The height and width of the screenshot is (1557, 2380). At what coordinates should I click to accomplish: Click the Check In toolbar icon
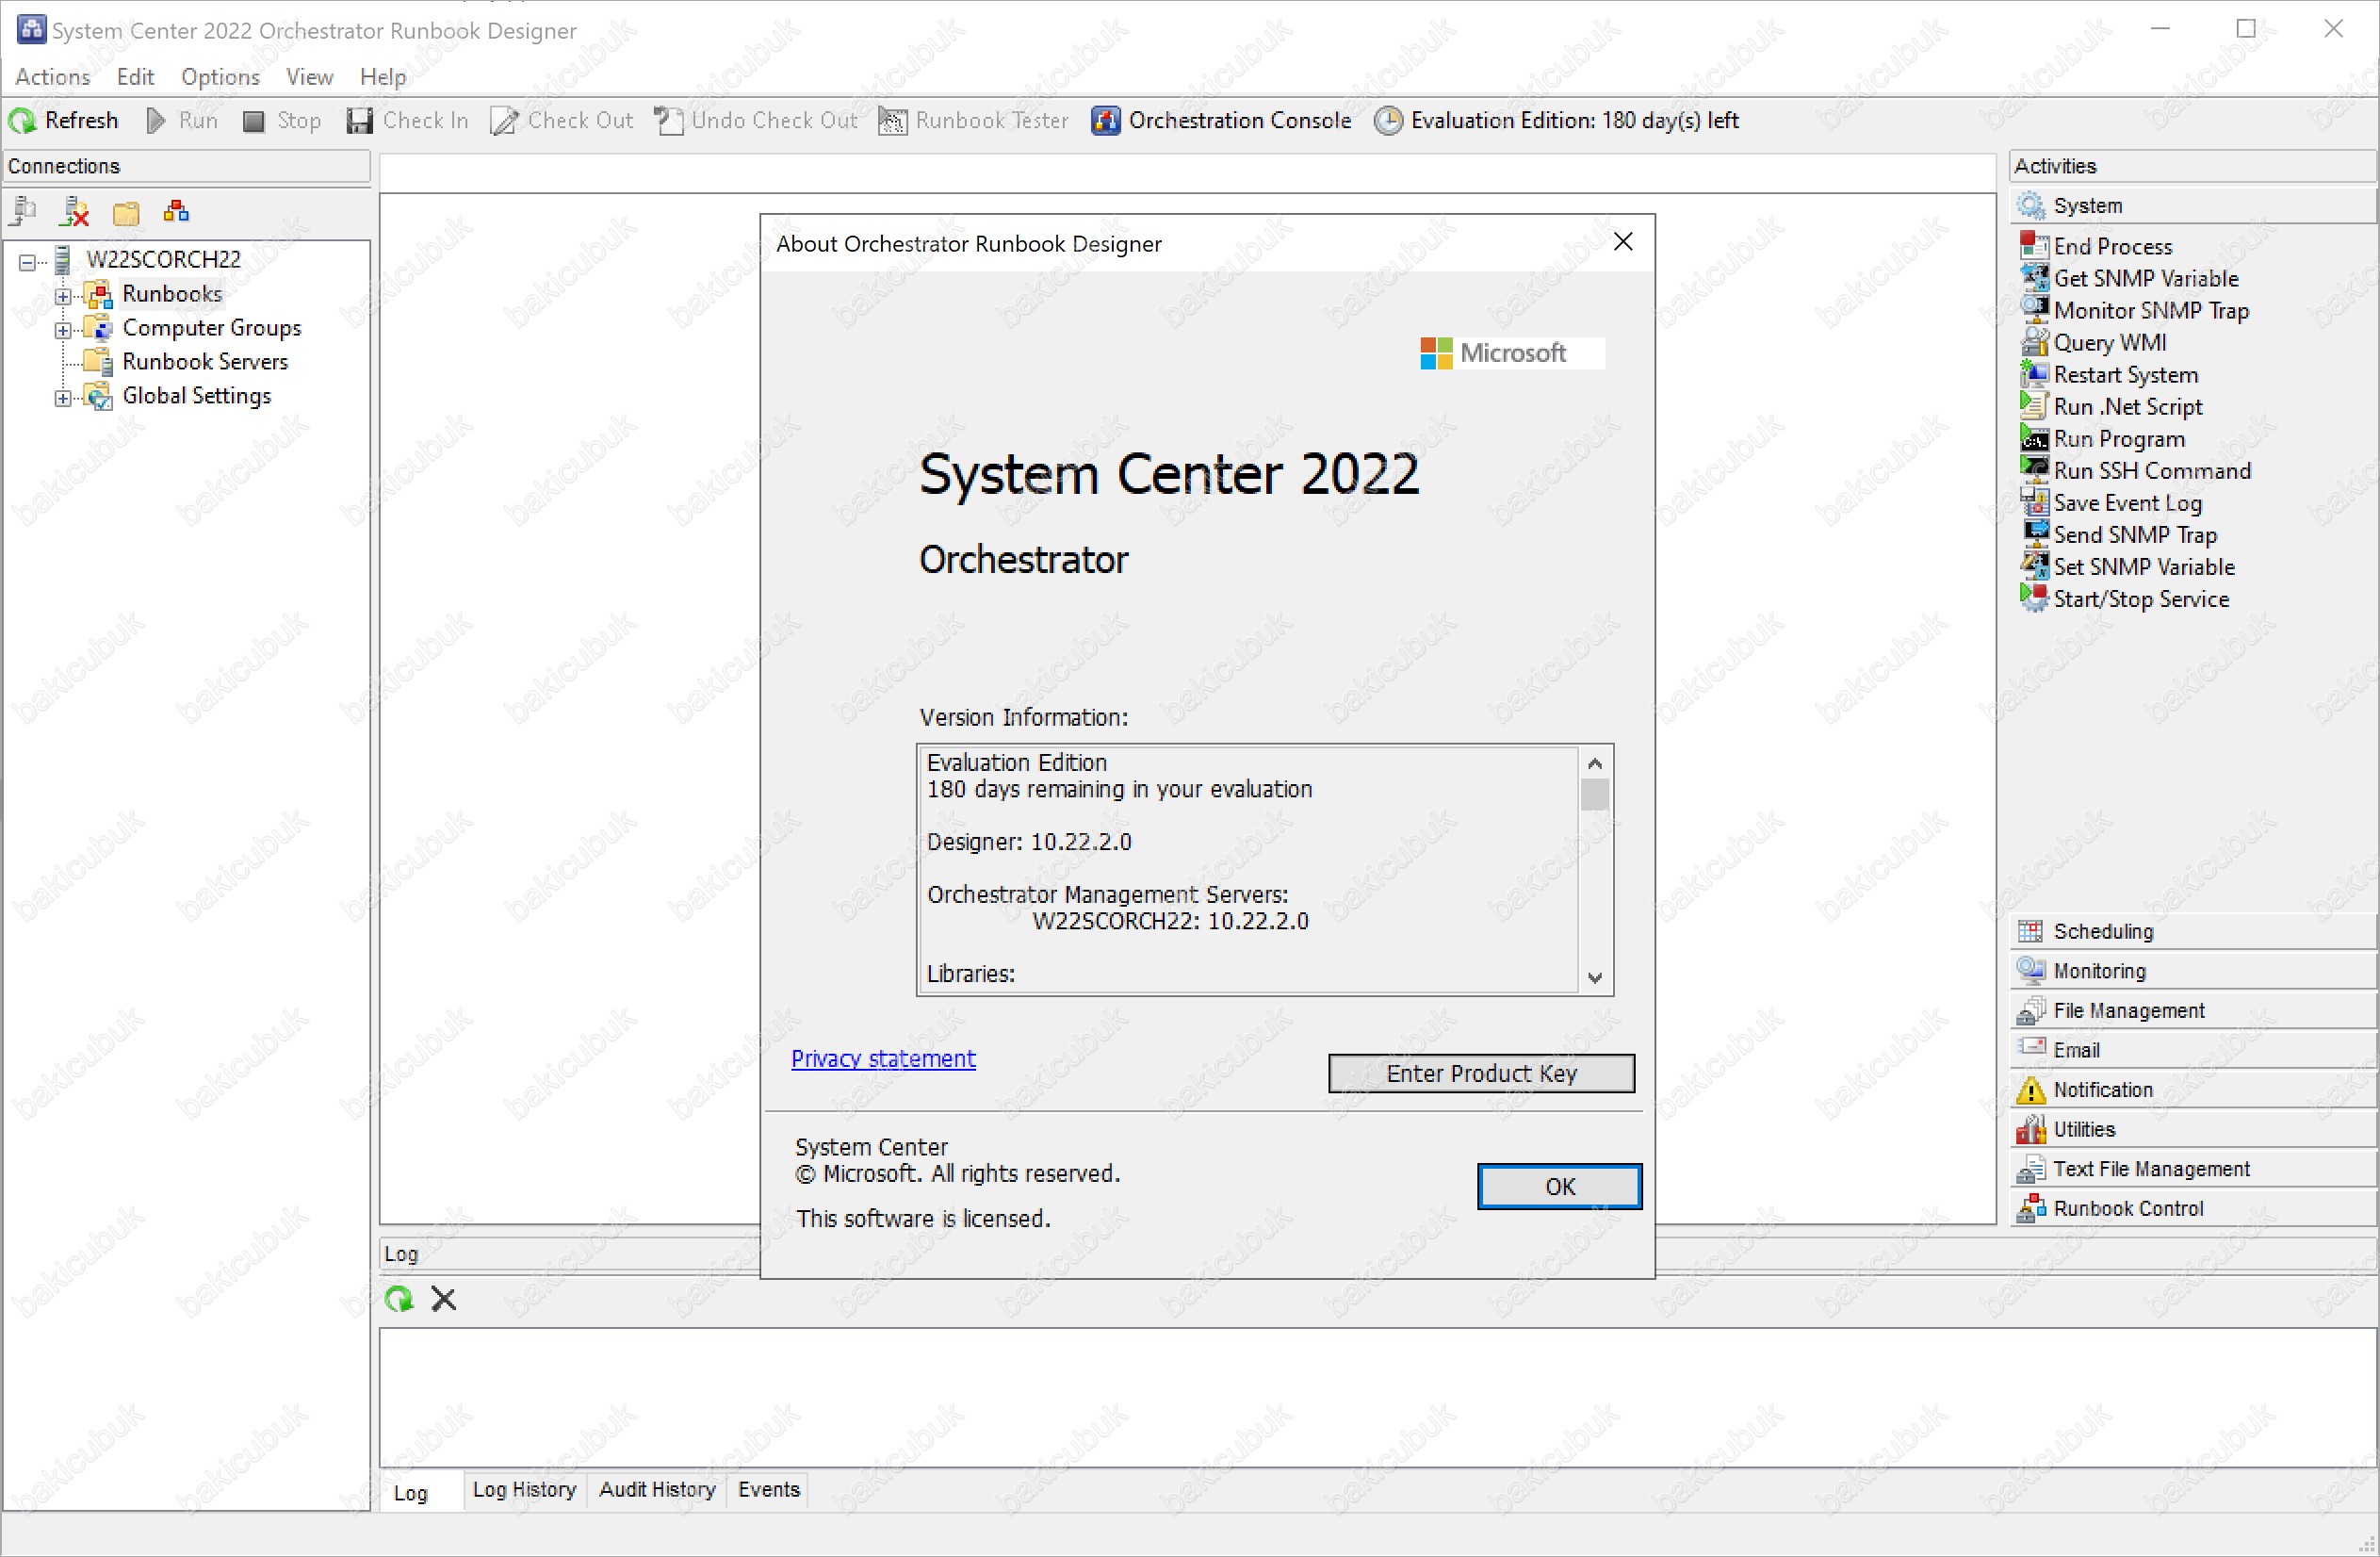359,121
